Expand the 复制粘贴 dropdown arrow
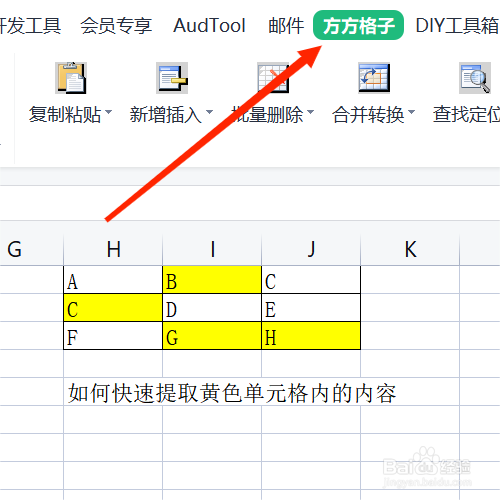The height and width of the screenshot is (500, 500). 108,112
